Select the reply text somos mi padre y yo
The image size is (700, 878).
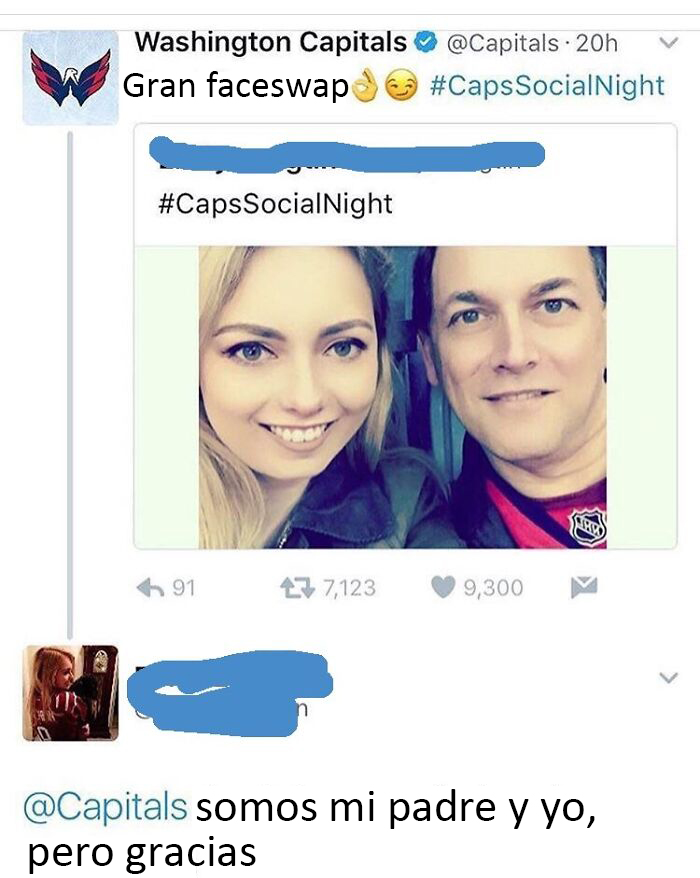click(395, 808)
